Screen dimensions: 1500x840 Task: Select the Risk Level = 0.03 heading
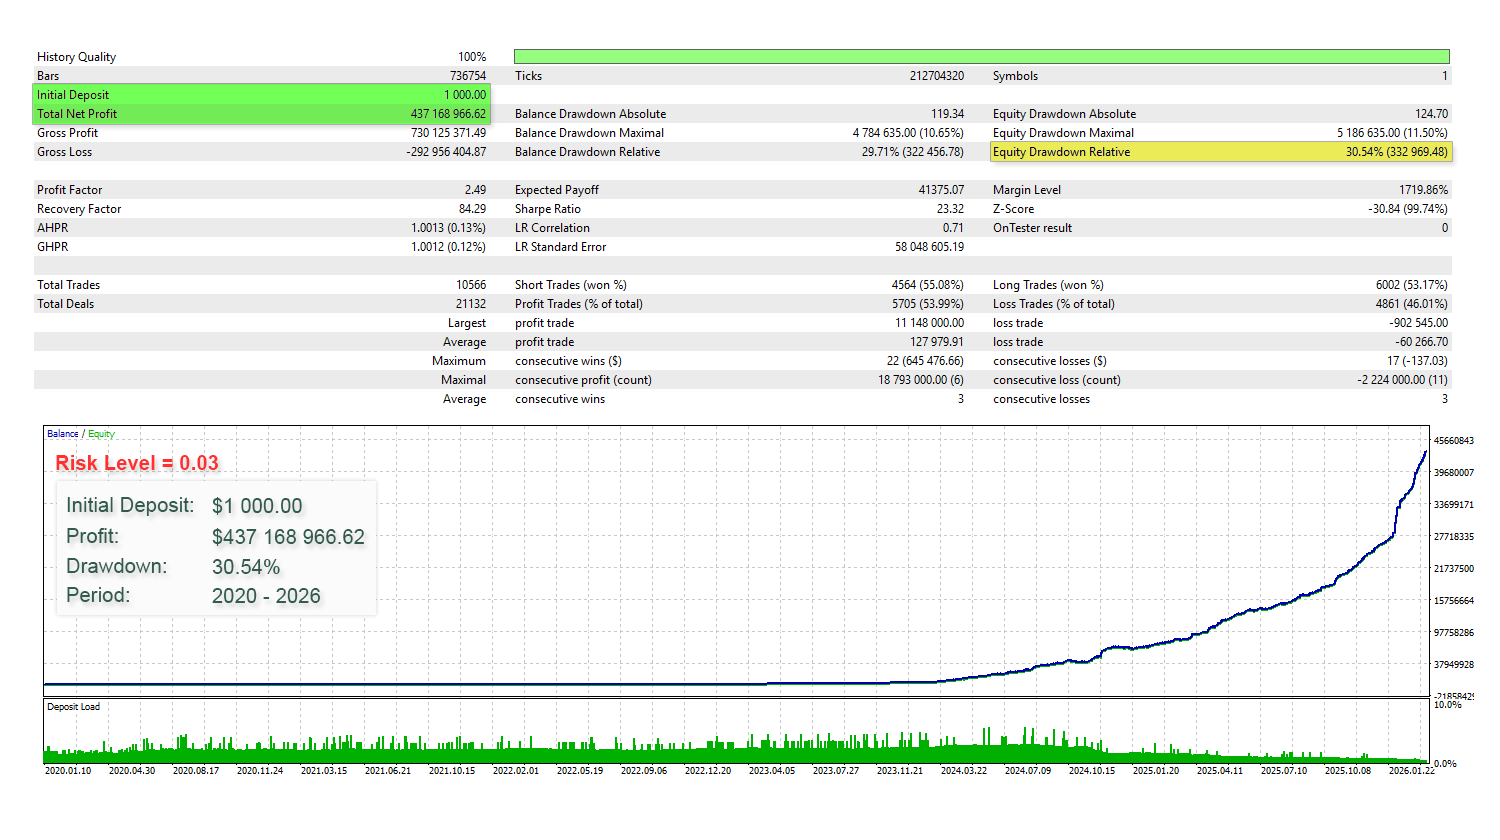click(x=137, y=463)
